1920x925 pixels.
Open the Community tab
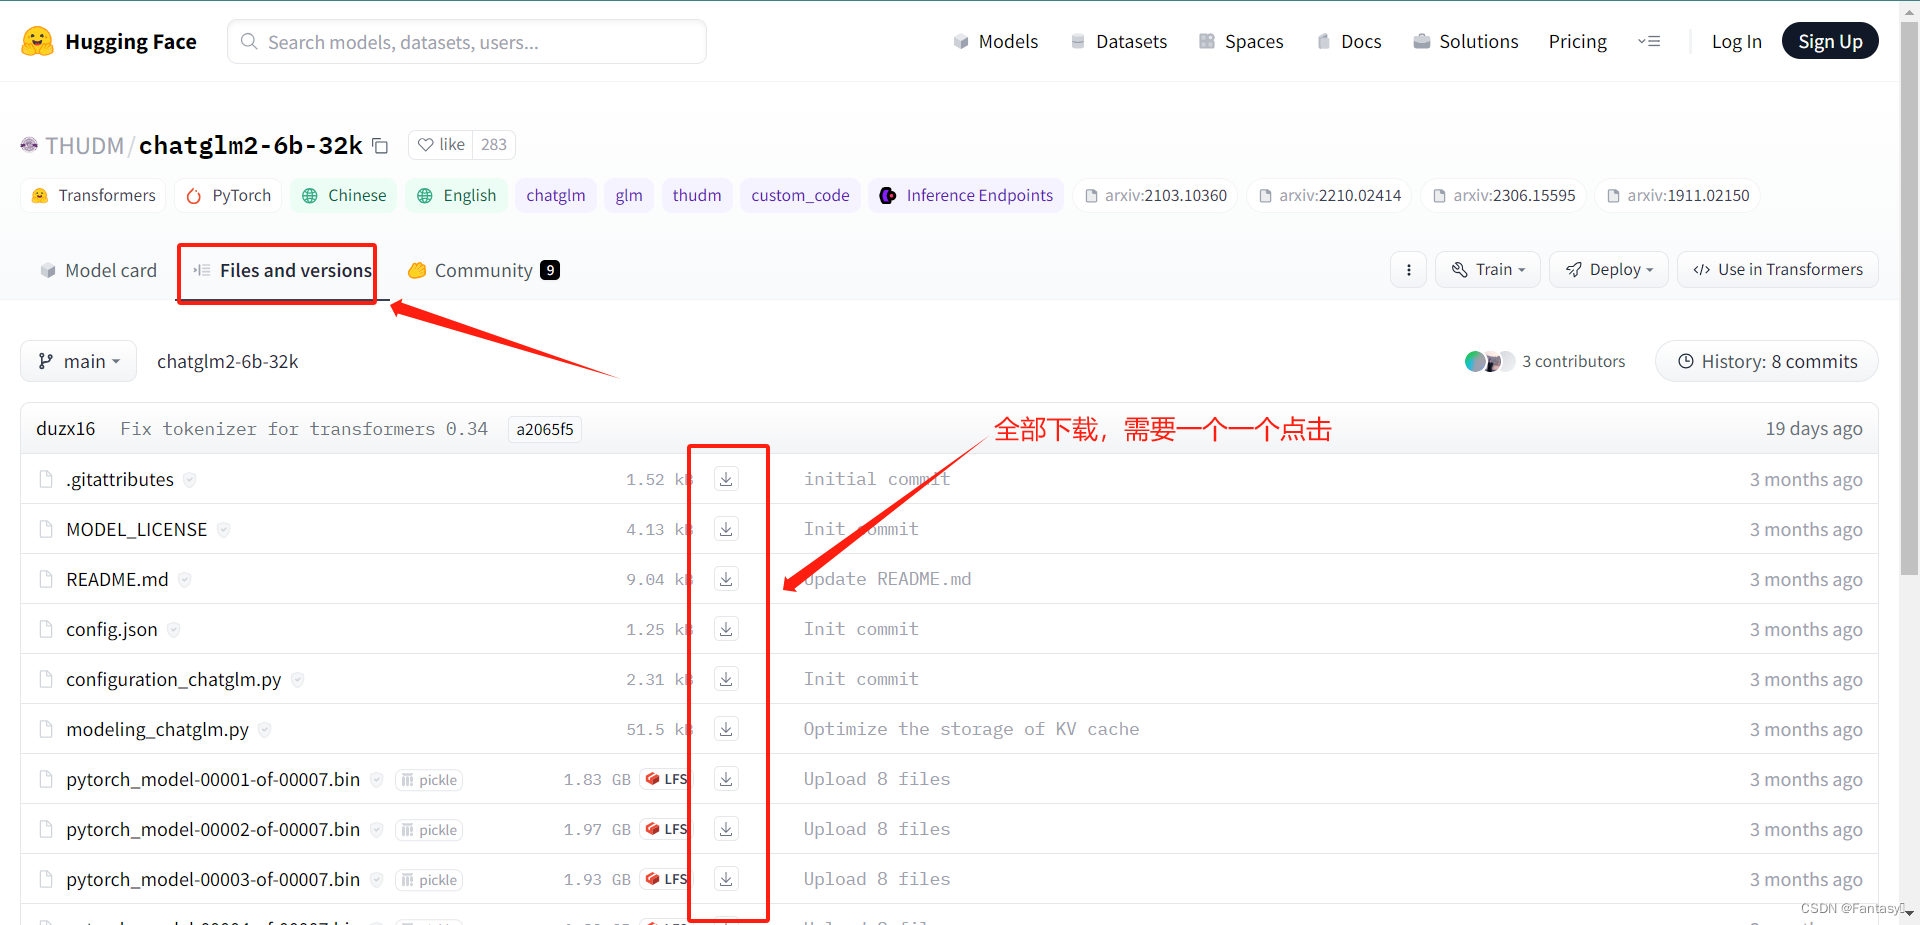[484, 270]
